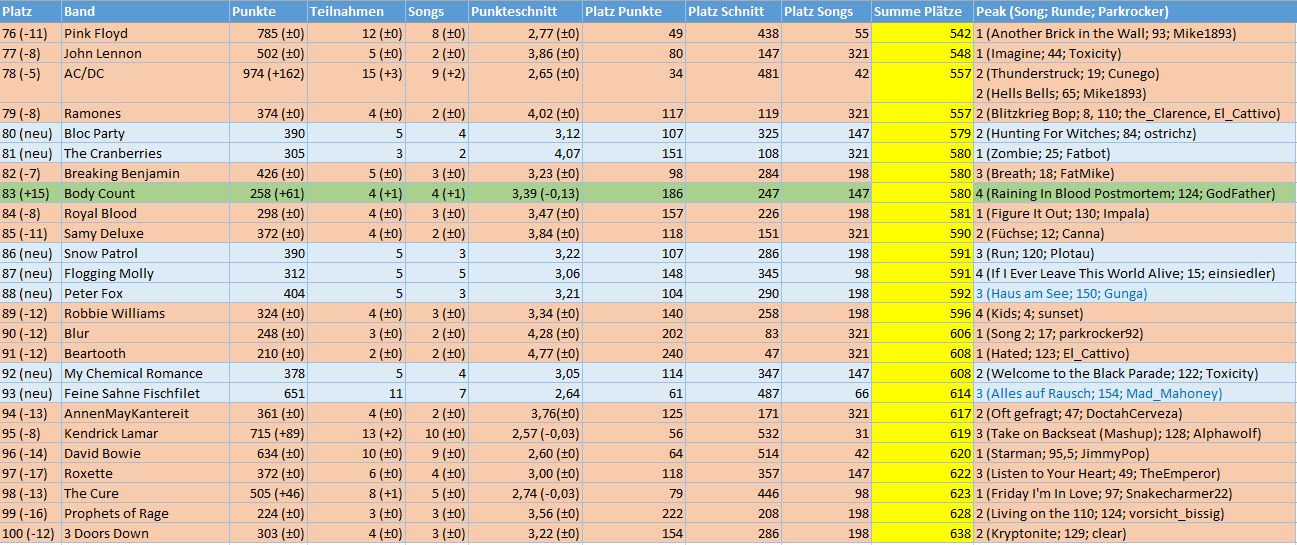The image size is (1297, 545).
Task: Select the 'Bloc Party' band cell
Action: click(144, 133)
